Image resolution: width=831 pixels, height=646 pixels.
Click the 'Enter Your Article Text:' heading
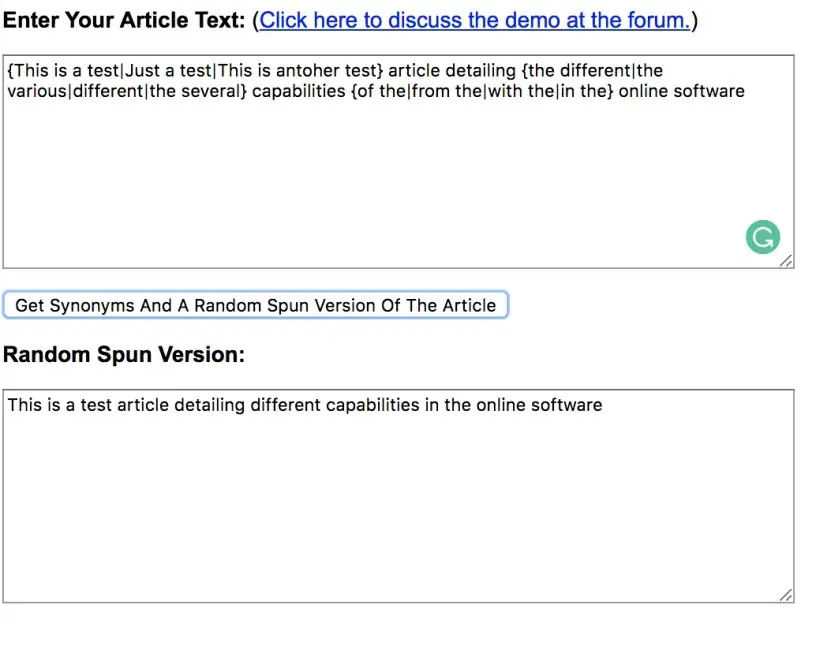pyautogui.click(x=124, y=21)
